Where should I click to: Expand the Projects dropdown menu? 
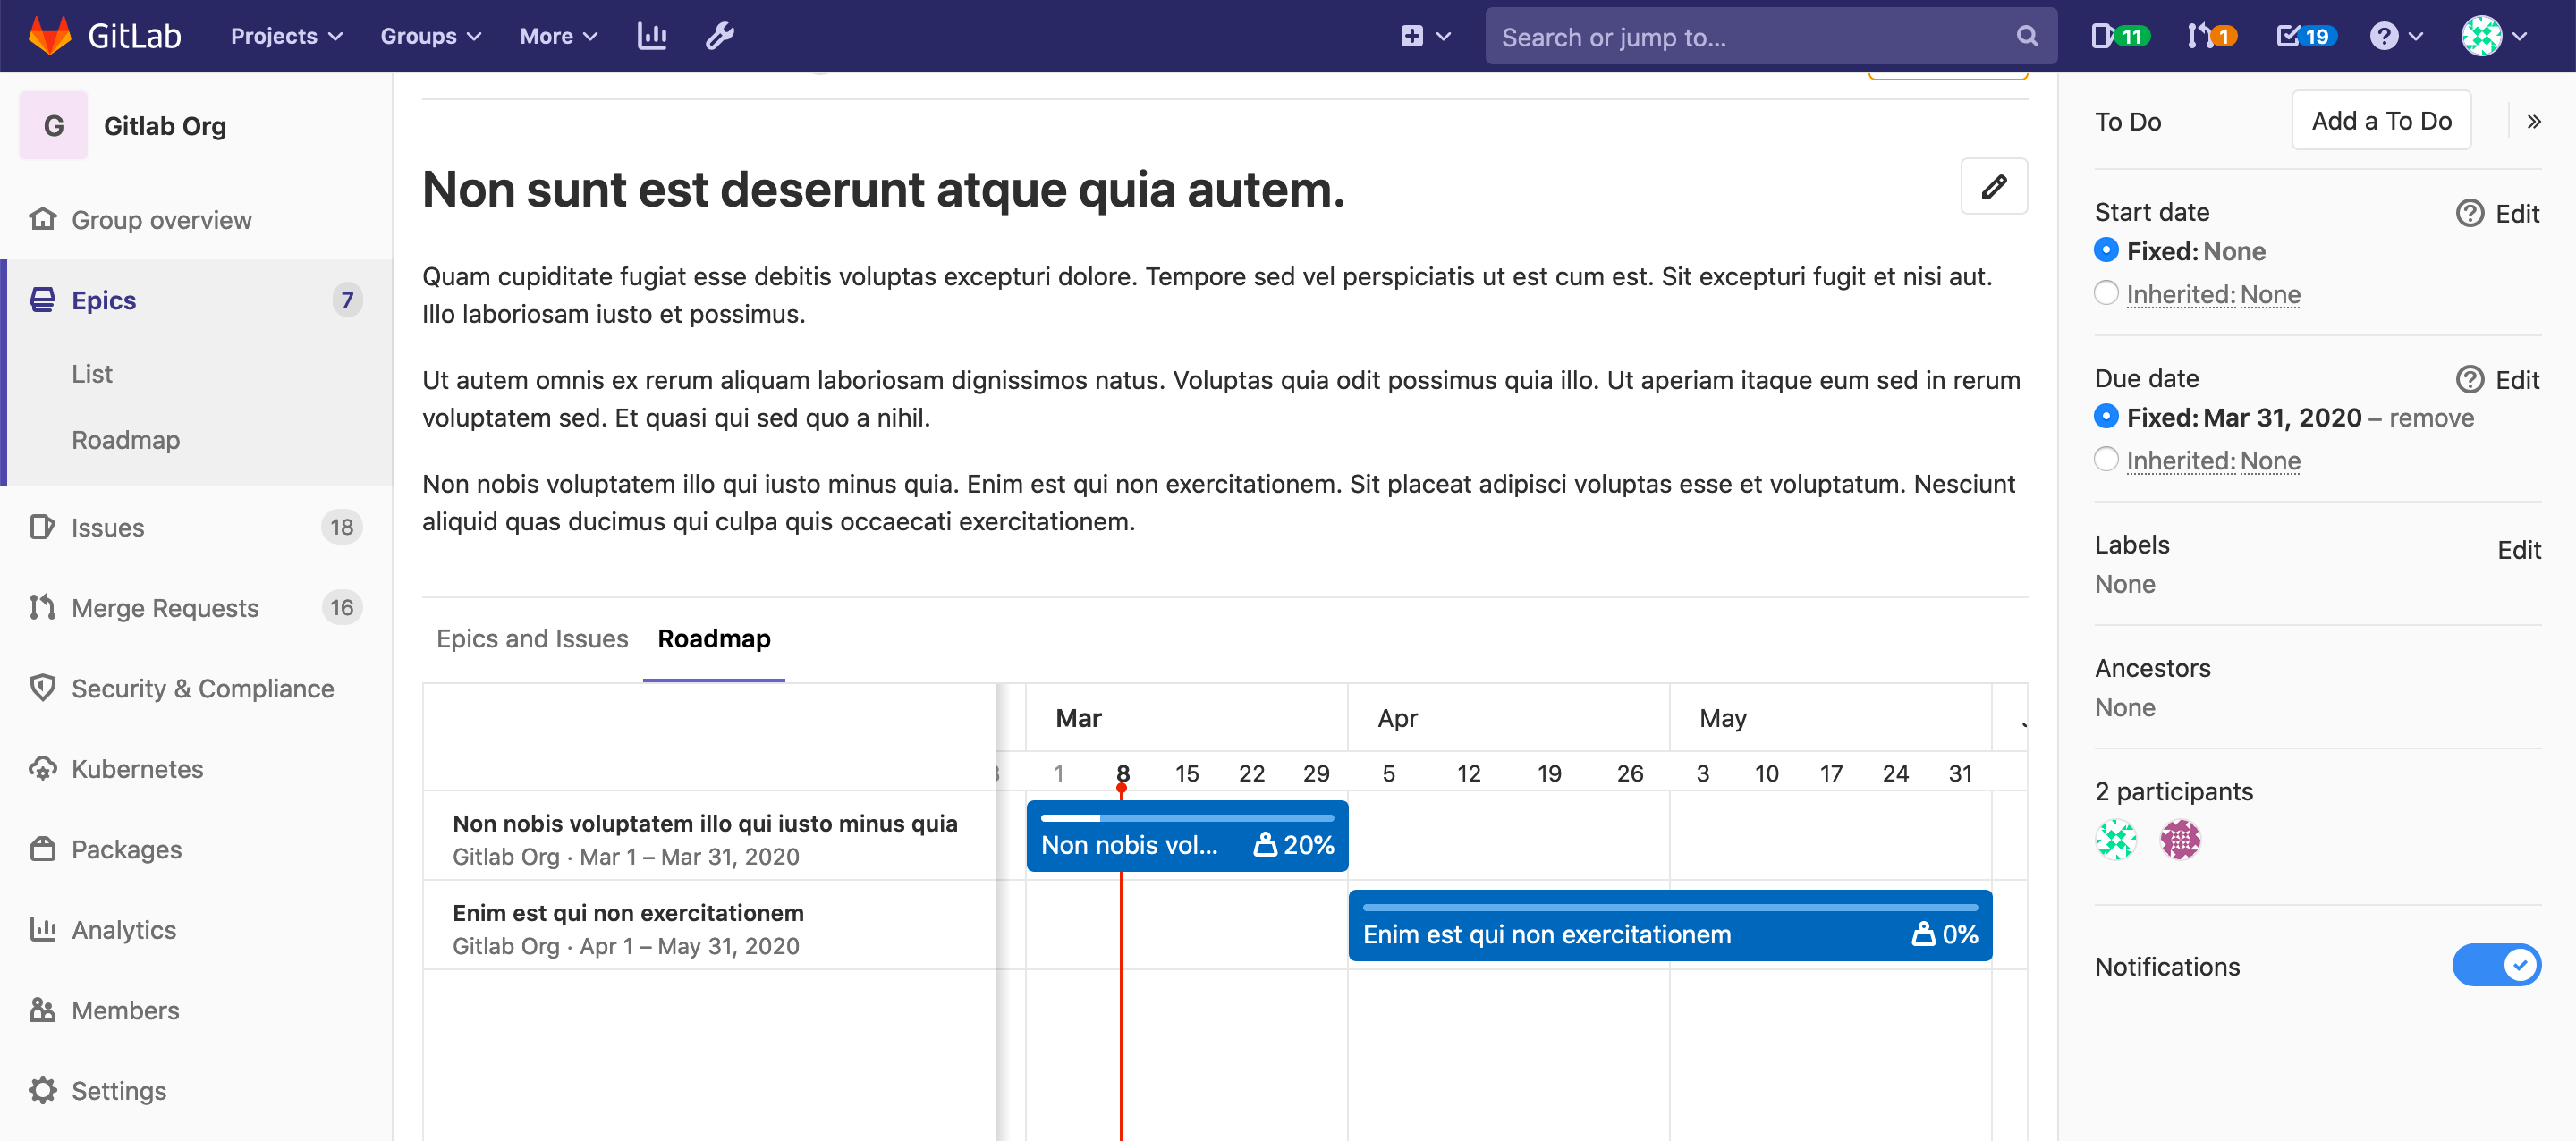click(286, 36)
